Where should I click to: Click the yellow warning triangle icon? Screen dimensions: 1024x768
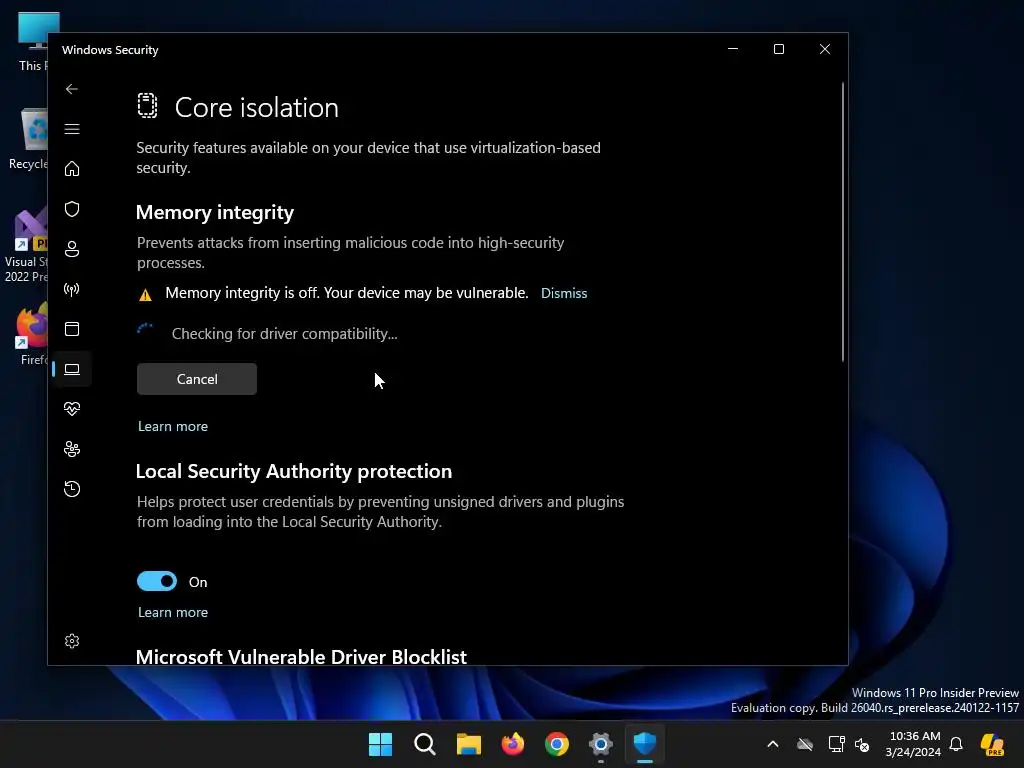coord(145,295)
